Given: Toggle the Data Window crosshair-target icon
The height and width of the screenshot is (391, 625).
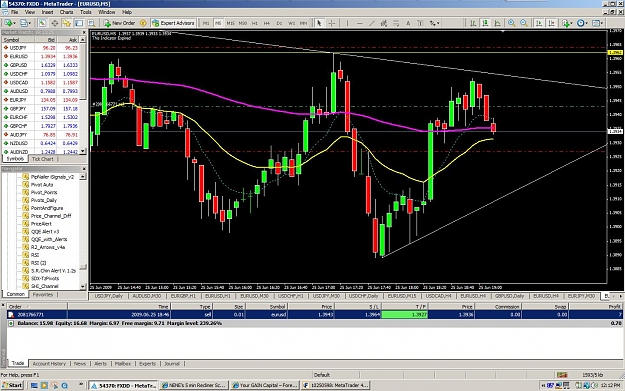Looking at the screenshot, I should pos(55,23).
